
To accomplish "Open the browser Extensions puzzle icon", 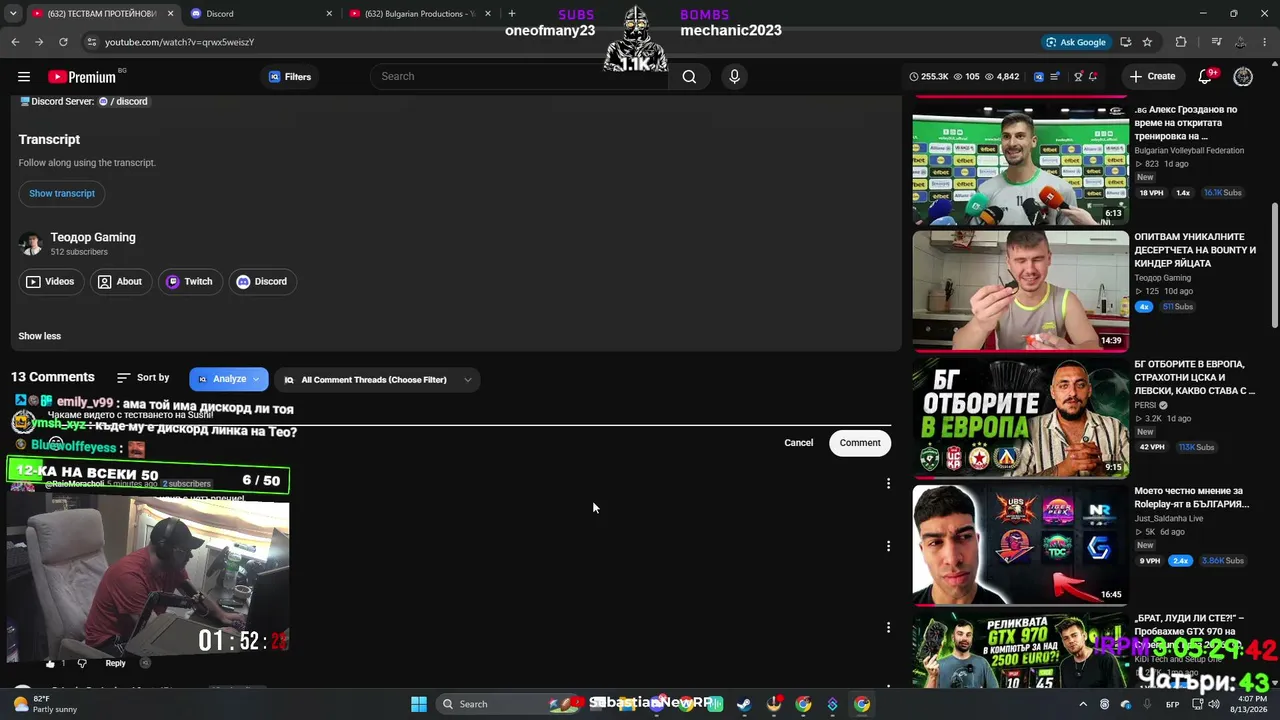I will click(1181, 42).
